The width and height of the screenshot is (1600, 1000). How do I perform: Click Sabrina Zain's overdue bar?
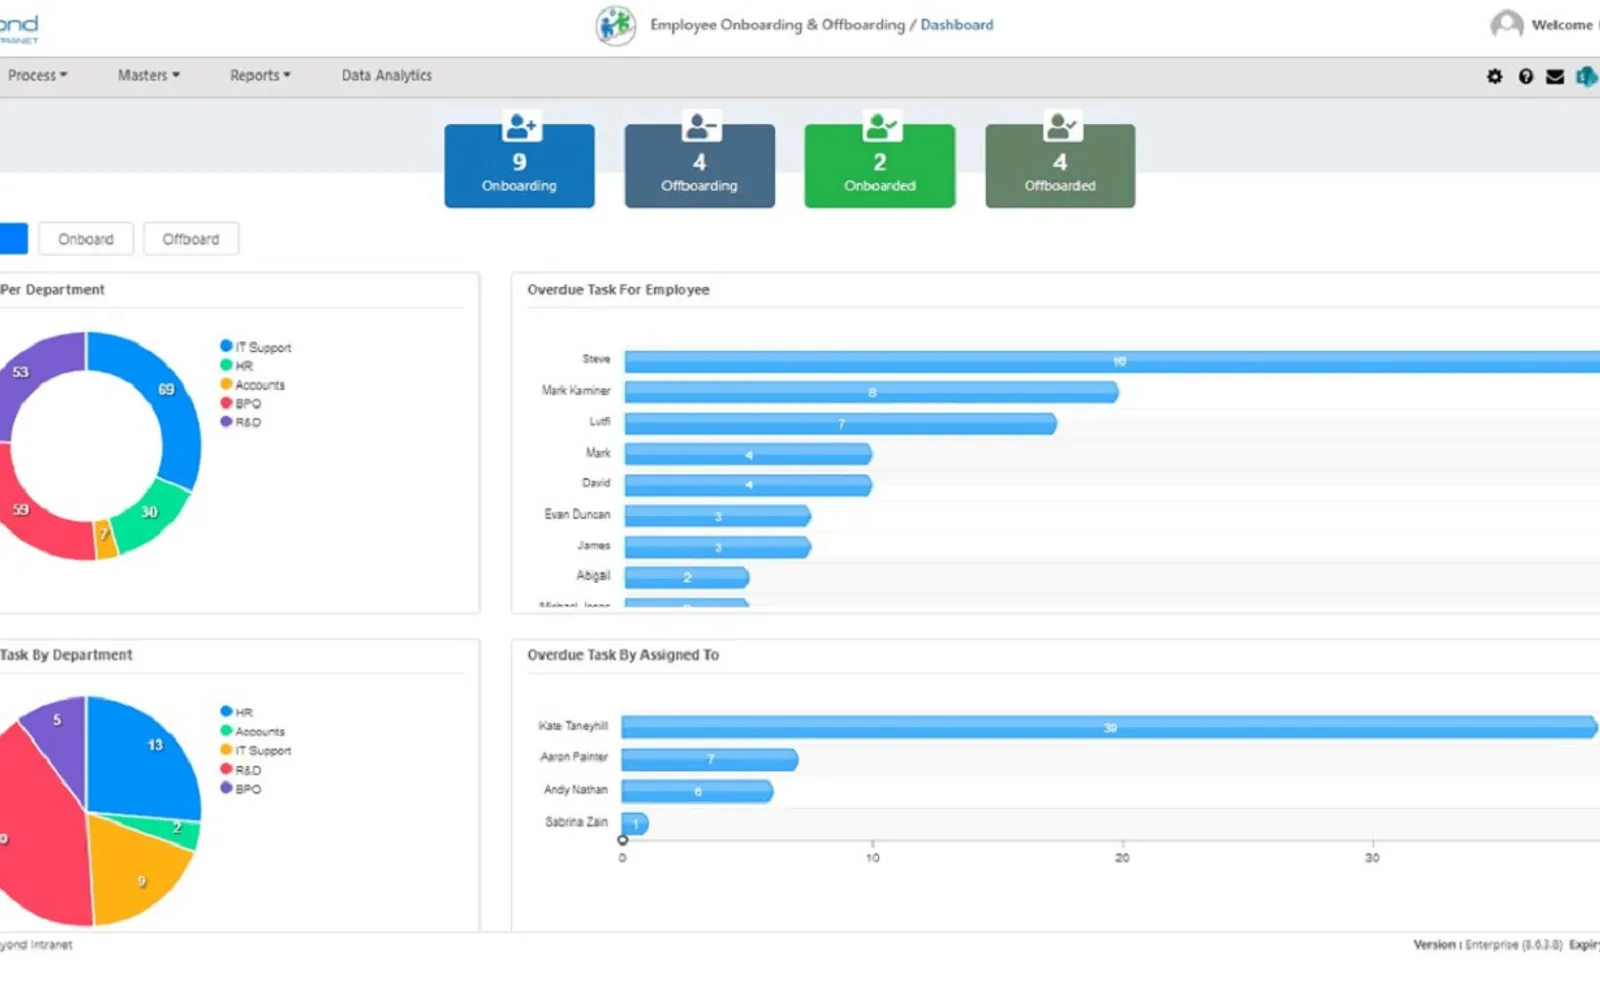(x=635, y=823)
